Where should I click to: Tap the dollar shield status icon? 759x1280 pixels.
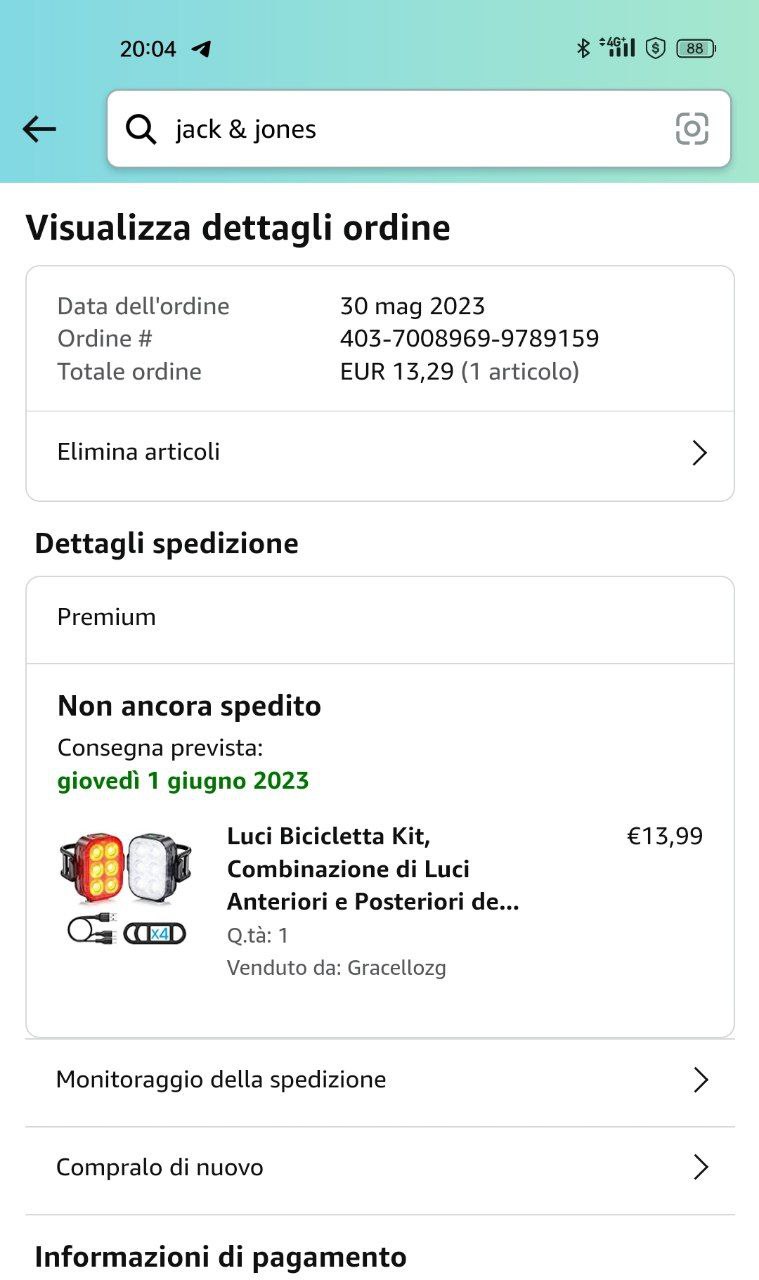coord(655,47)
